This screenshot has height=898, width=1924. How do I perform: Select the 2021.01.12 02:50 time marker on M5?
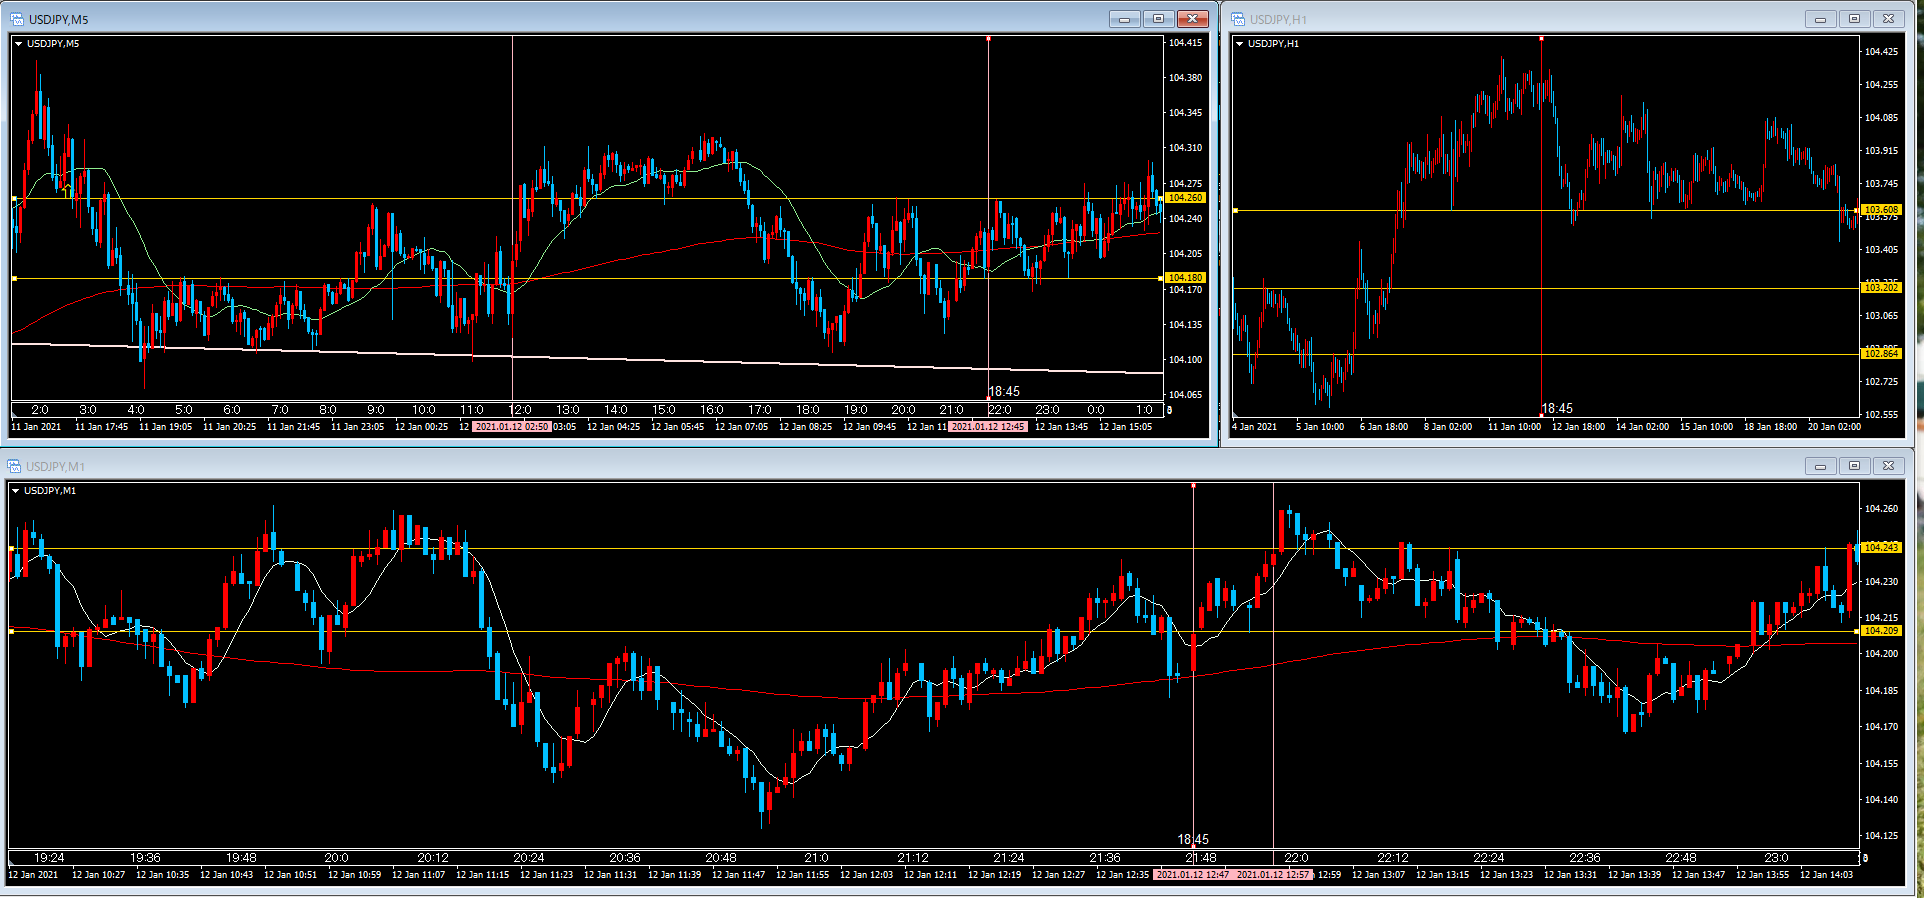511,427
